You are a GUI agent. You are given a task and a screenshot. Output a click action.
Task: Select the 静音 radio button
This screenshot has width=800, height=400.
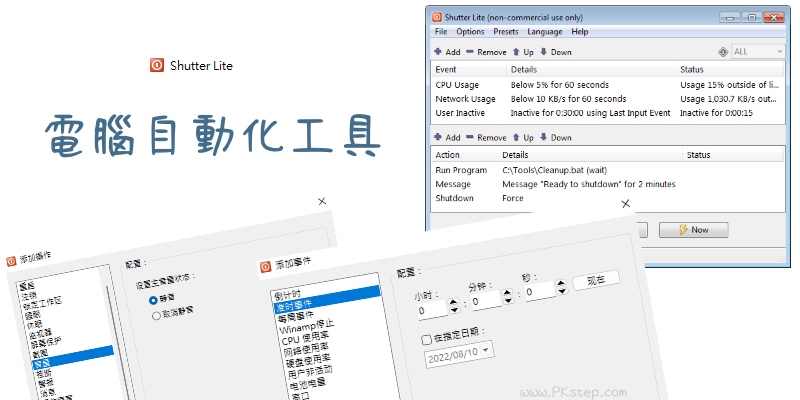153,300
